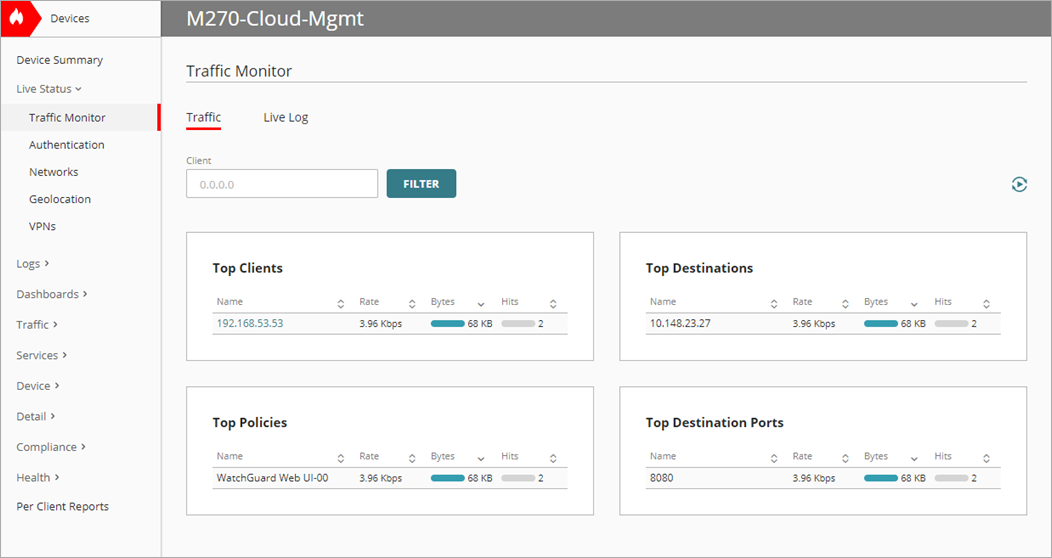Viewport: 1052px width, 558px height.
Task: Click WatchGuard Web UI-00 policy row
Action: point(390,478)
